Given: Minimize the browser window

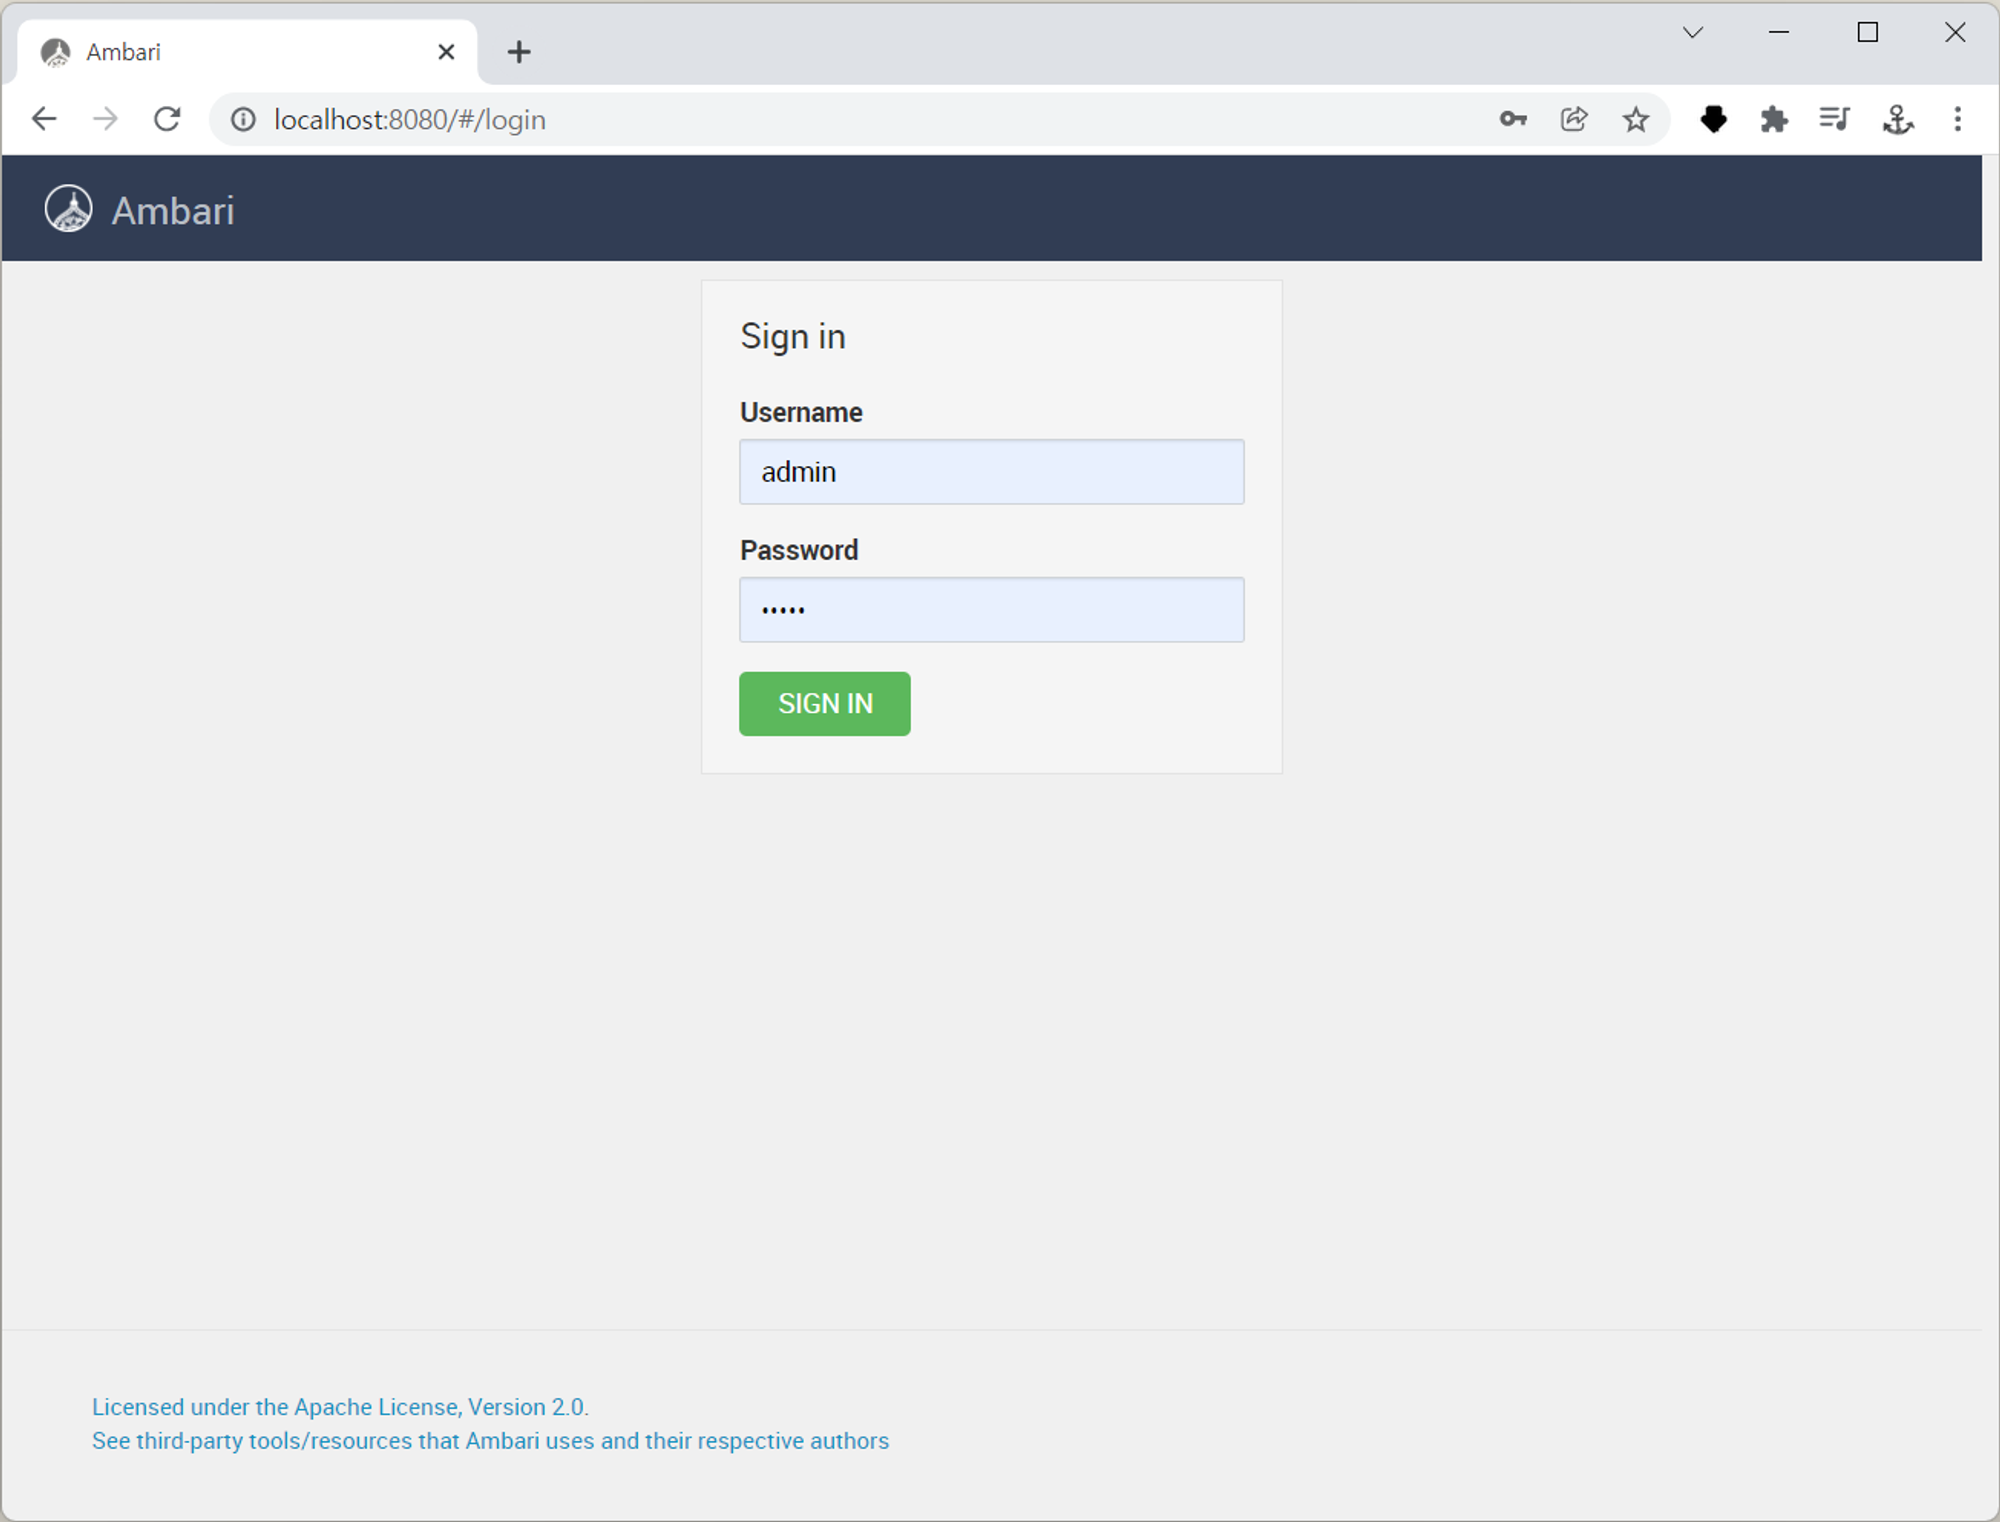Looking at the screenshot, I should tap(1779, 32).
